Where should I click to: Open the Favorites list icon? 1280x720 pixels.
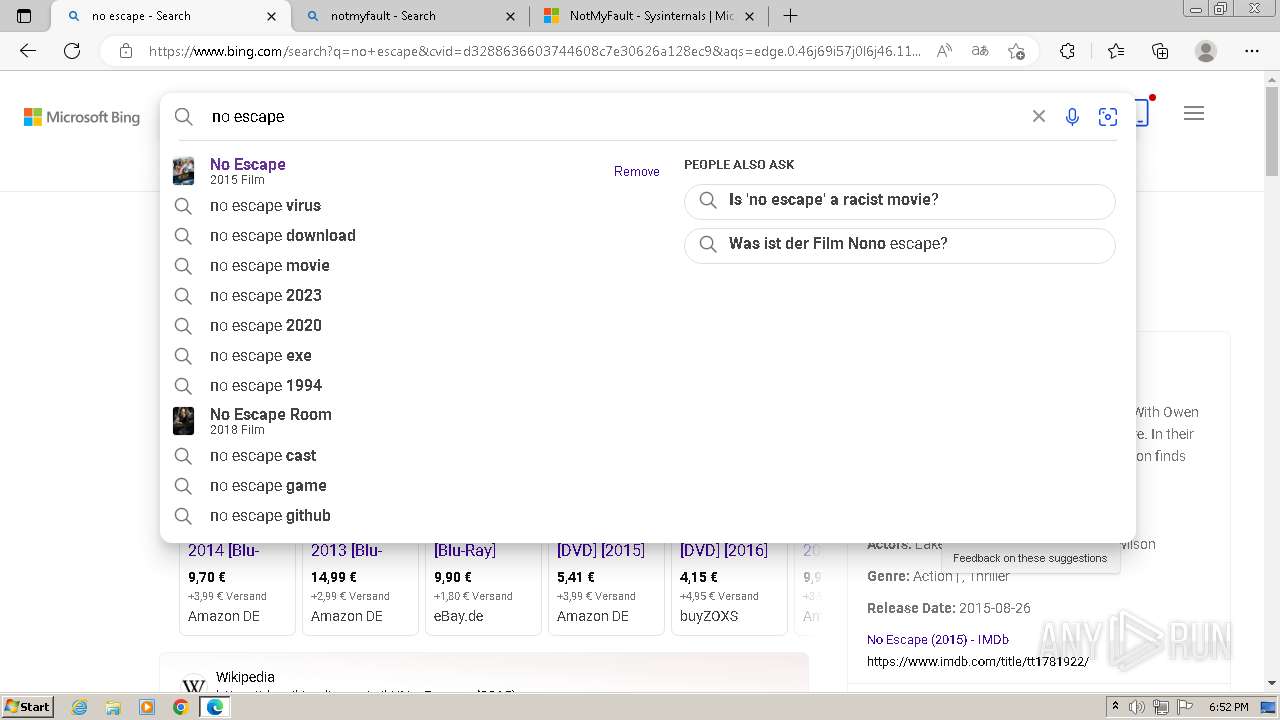[x=1116, y=51]
